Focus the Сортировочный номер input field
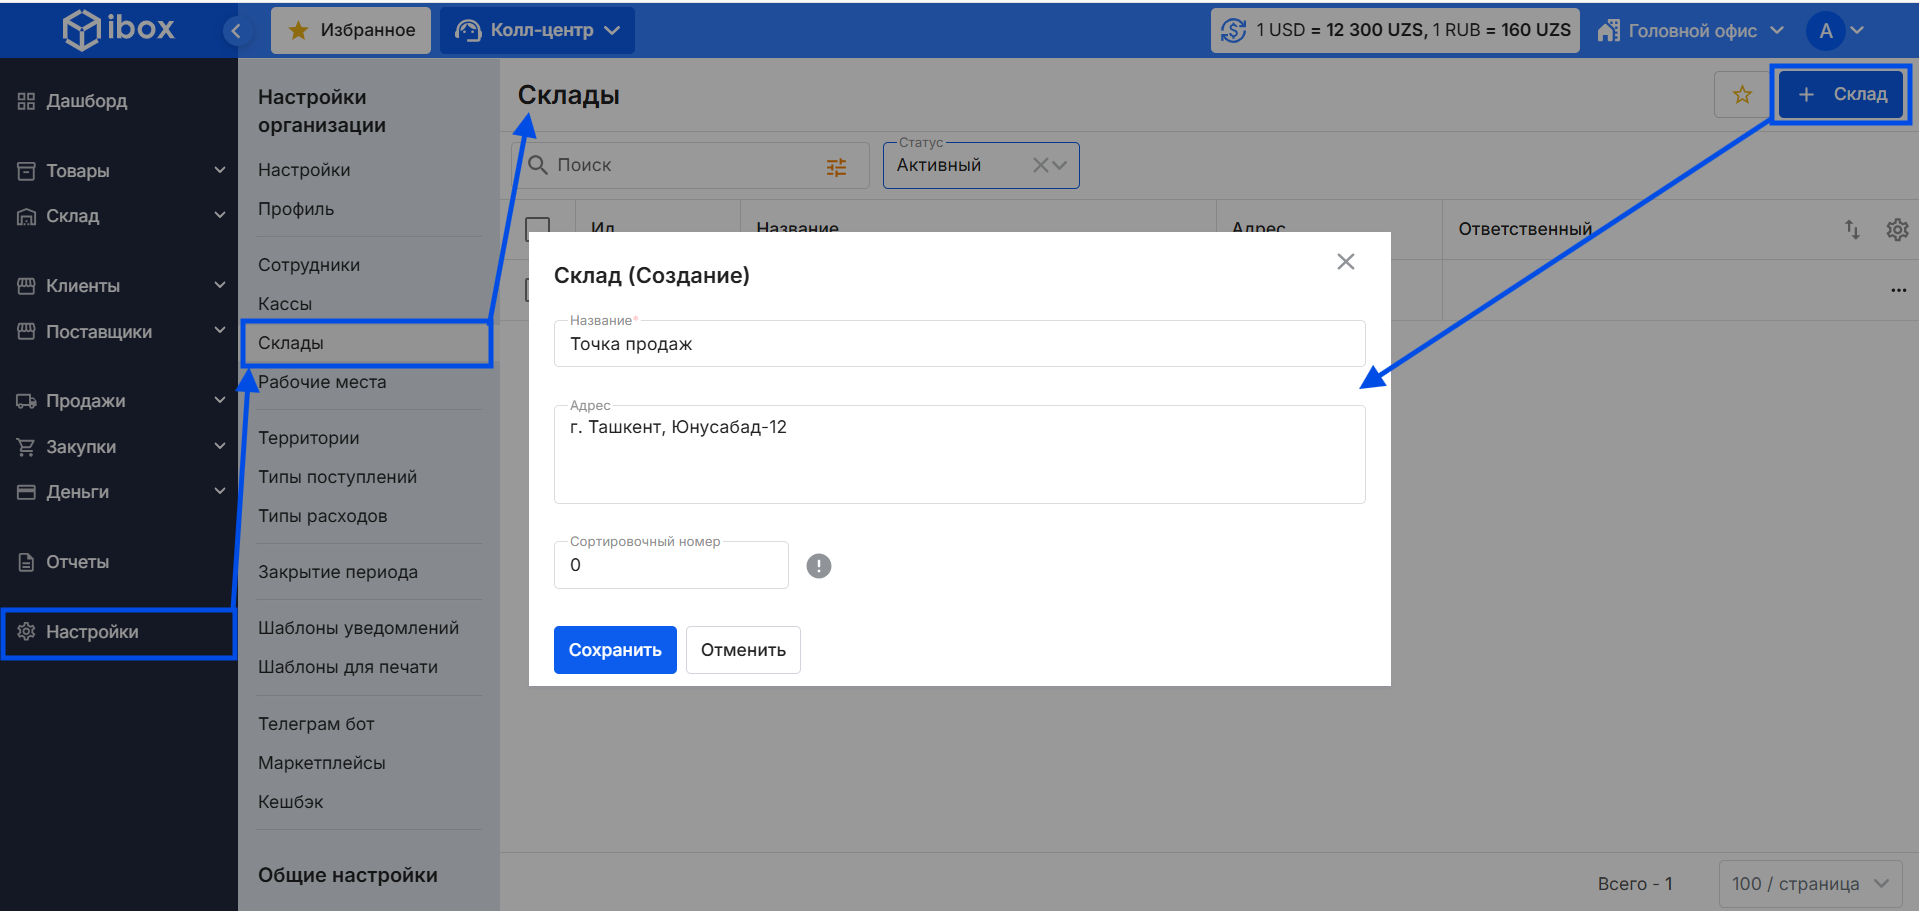Screen dimensions: 1919x911 pos(671,566)
